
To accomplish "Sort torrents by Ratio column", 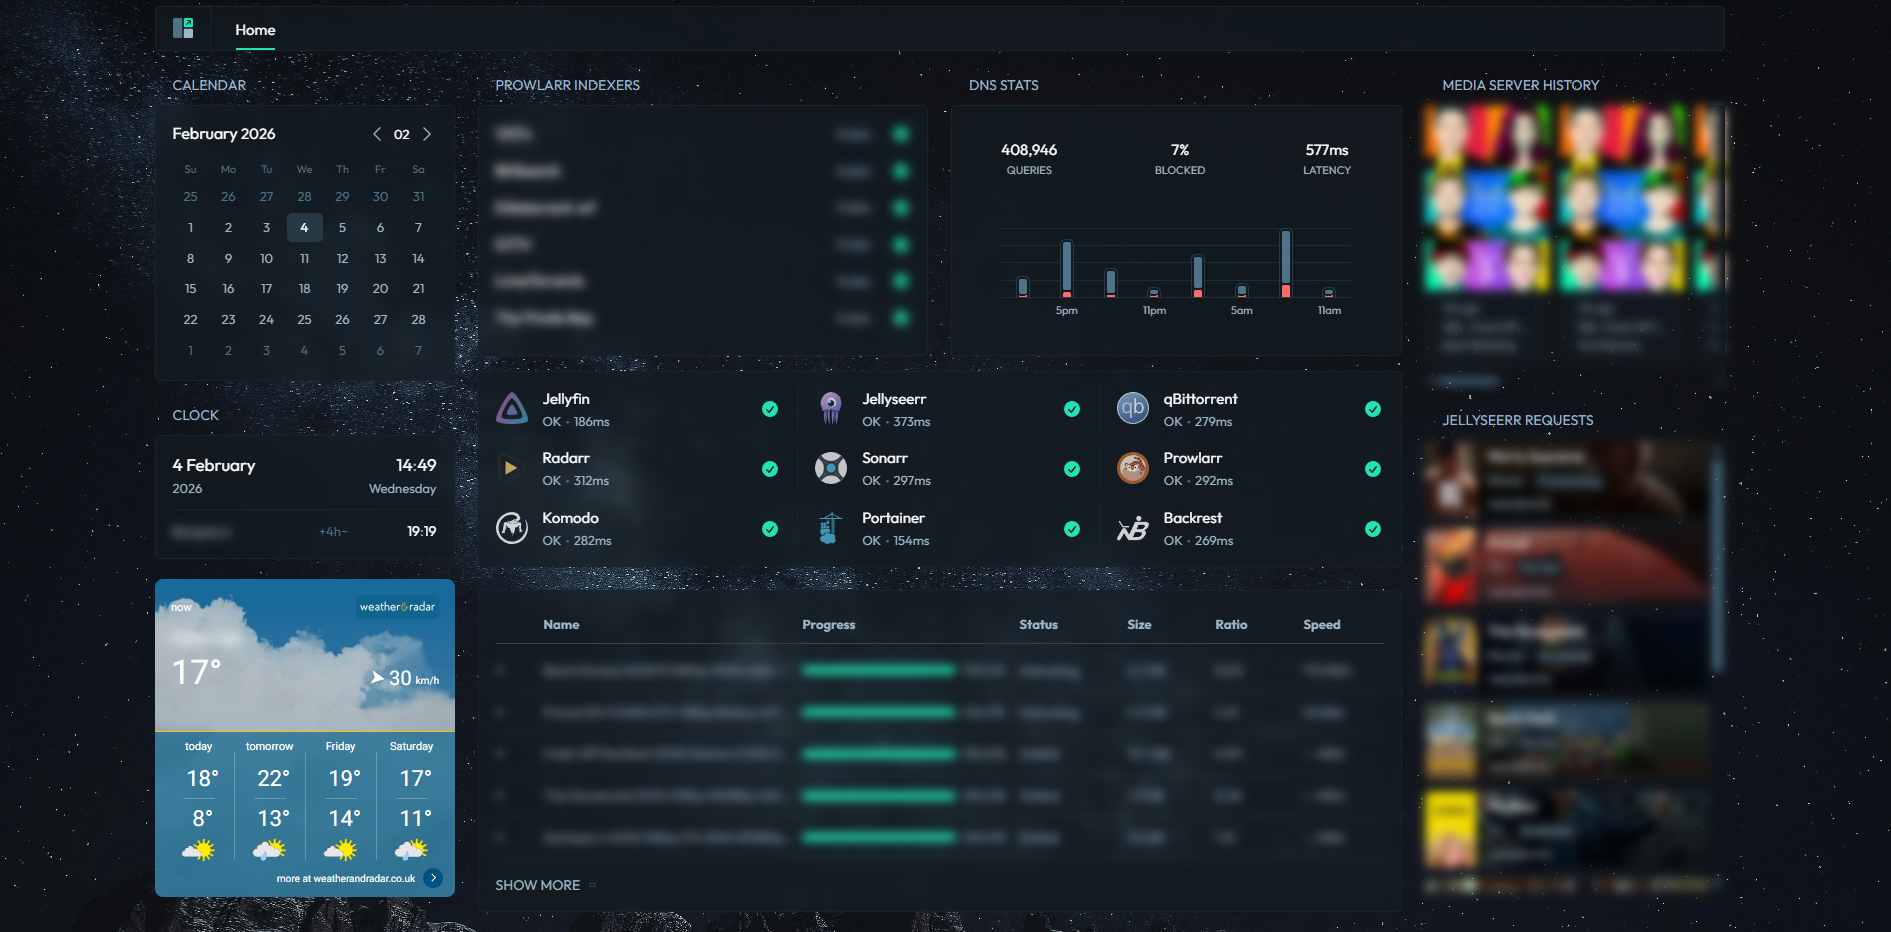I will (x=1231, y=624).
